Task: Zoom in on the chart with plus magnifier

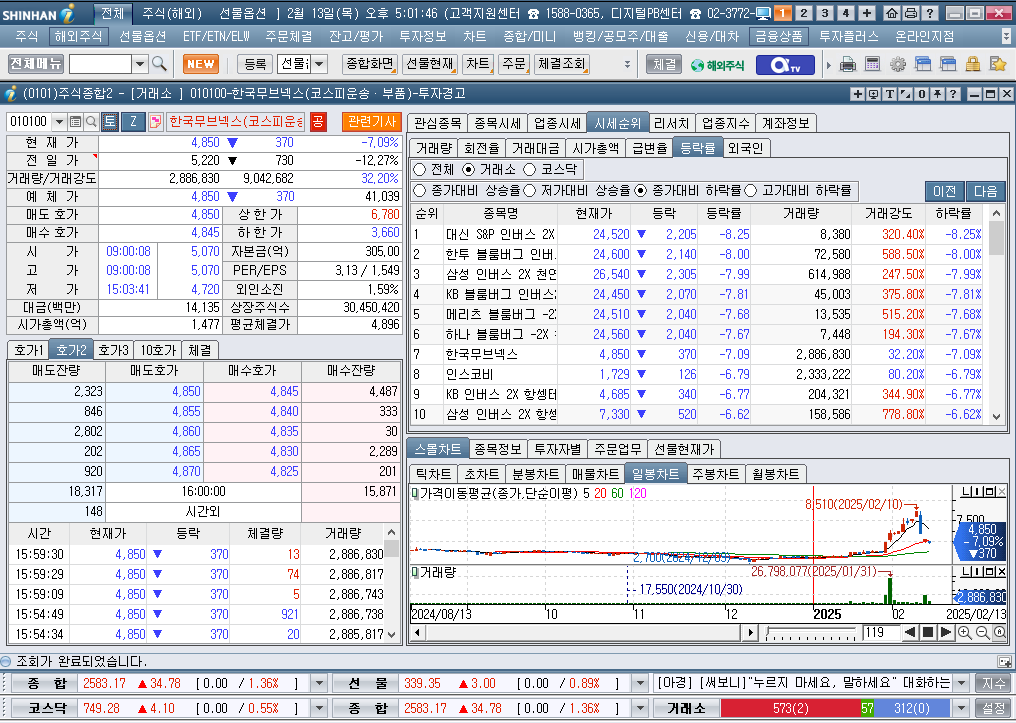Action: [x=964, y=633]
